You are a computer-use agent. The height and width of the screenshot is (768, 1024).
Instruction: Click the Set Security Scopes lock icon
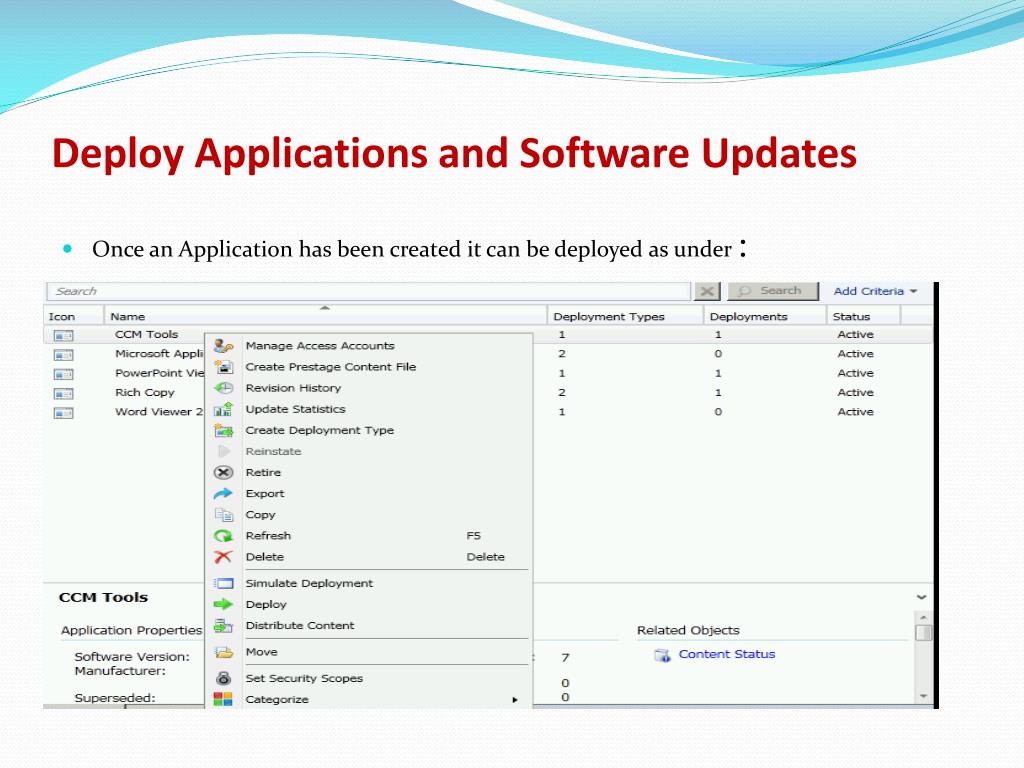click(223, 679)
